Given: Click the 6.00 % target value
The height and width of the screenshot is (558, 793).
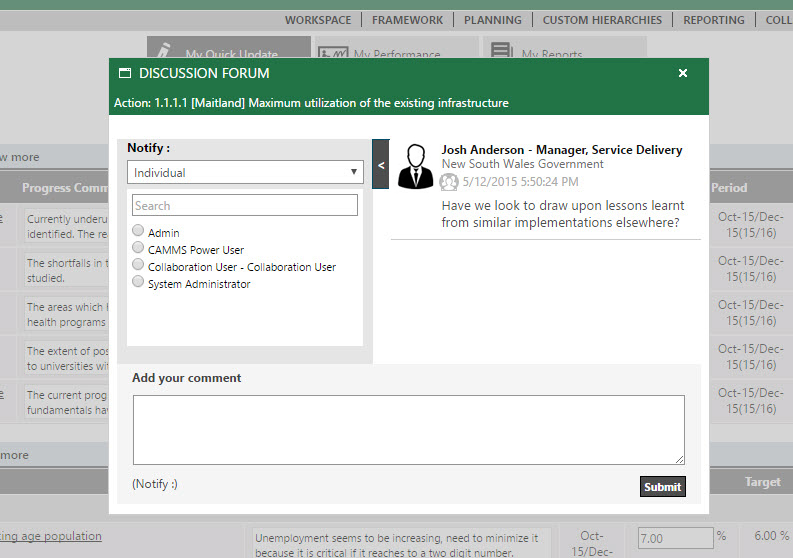Looking at the screenshot, I should (771, 536).
